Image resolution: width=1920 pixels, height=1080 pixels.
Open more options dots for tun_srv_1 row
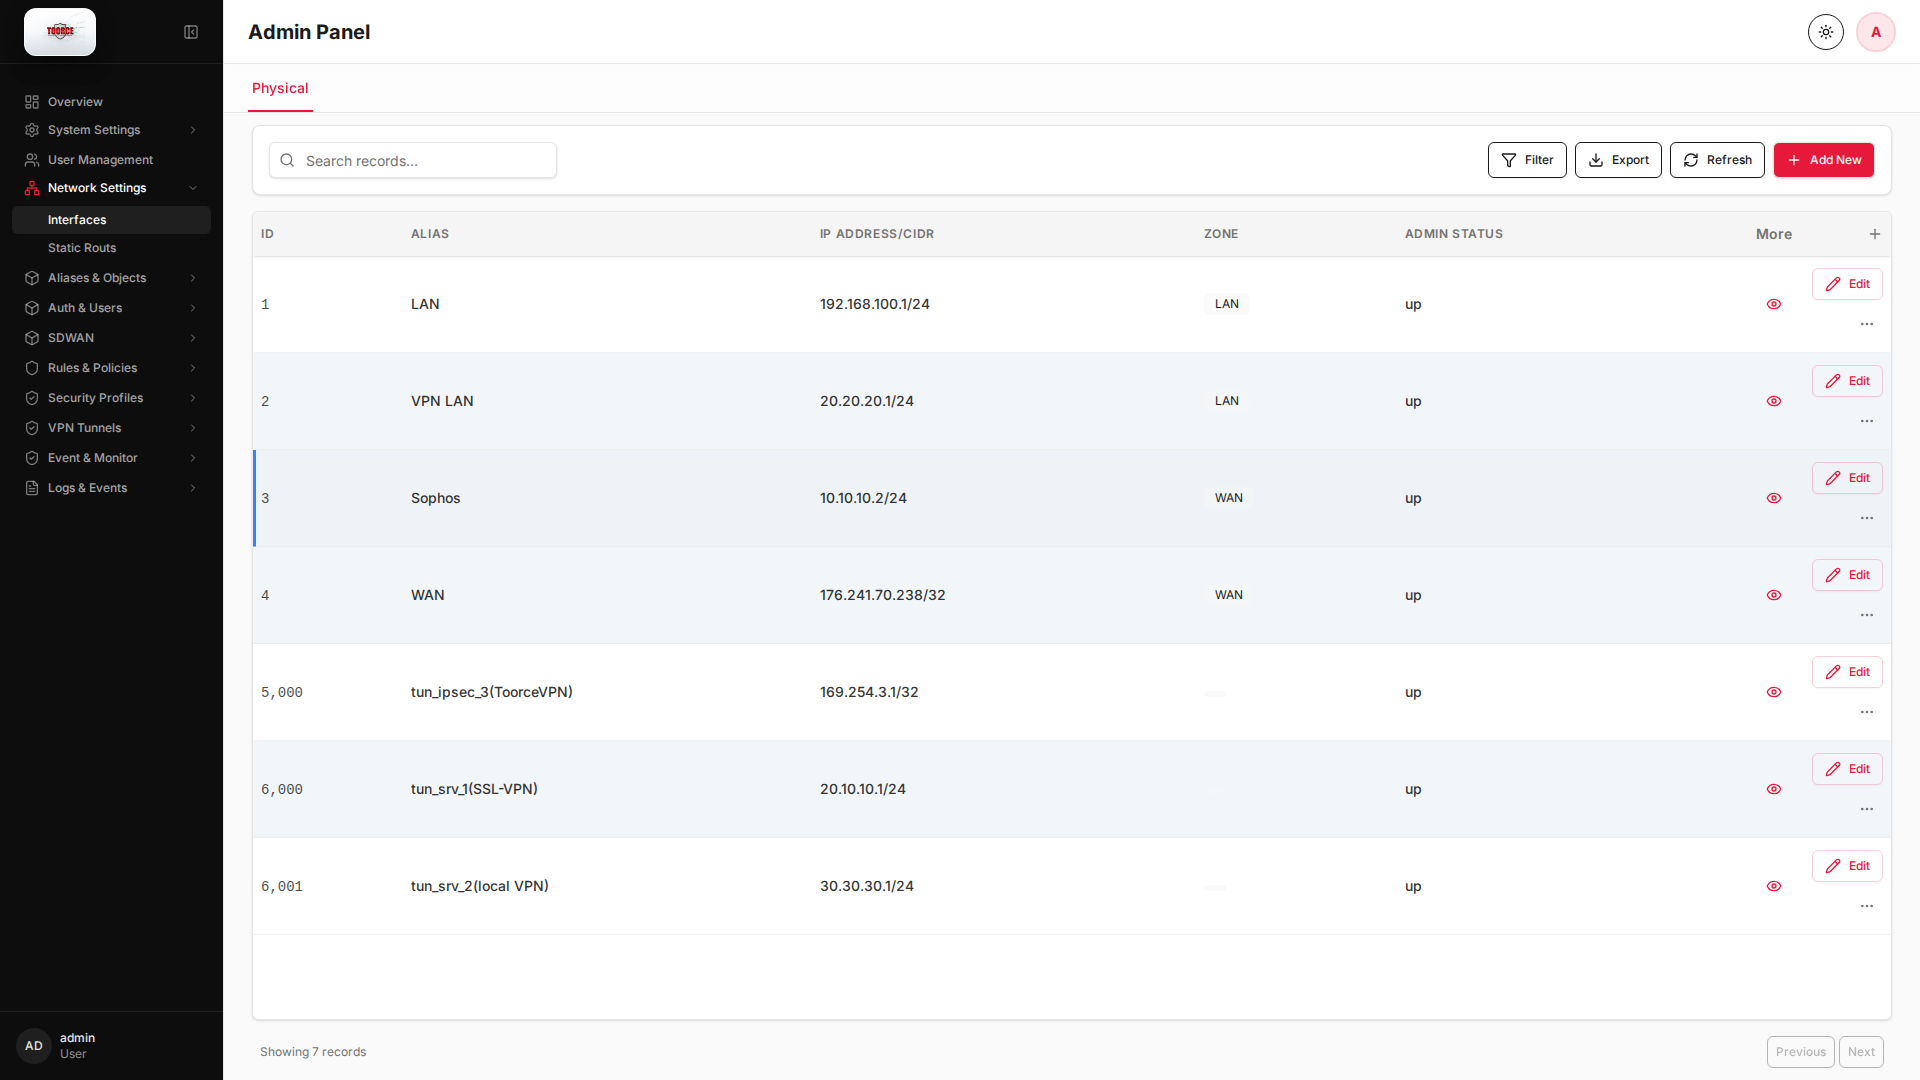coord(1867,809)
